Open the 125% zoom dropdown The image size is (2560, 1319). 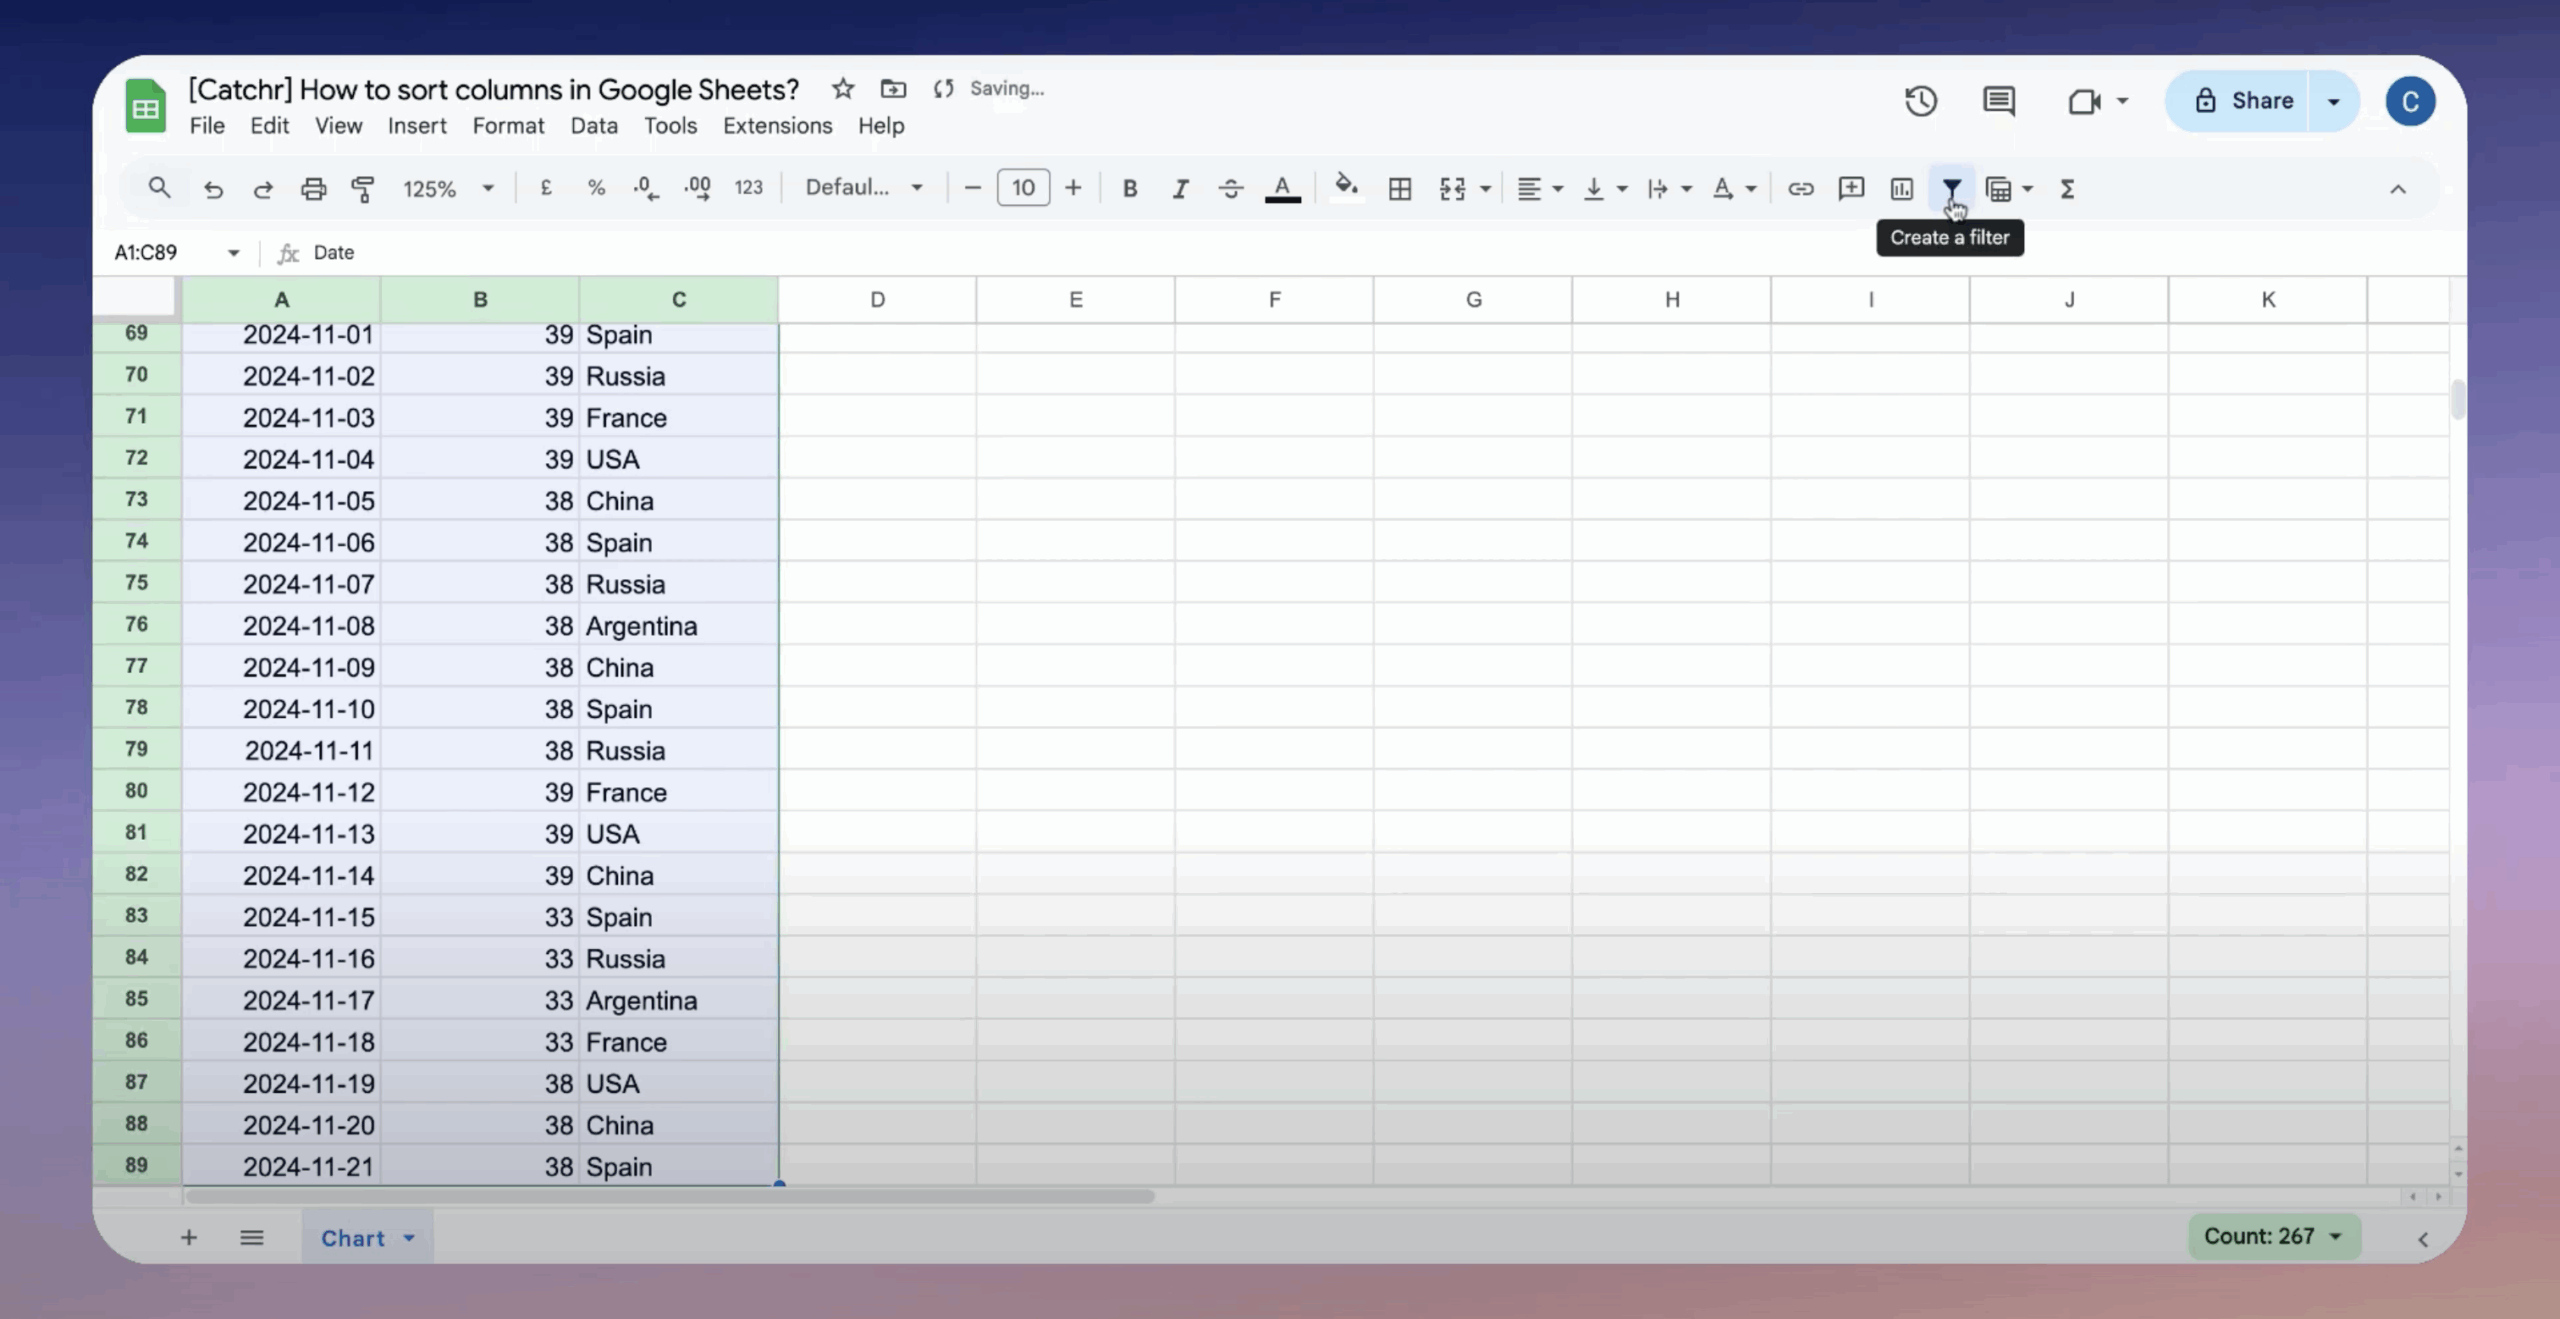(448, 188)
